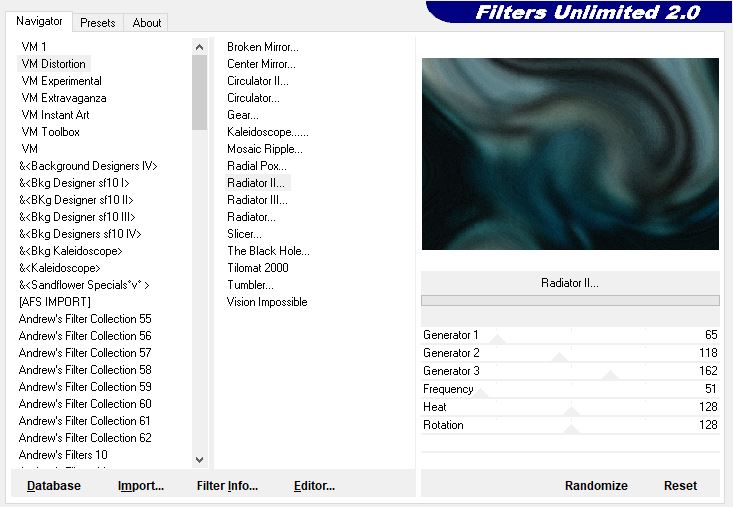Click Randomize to shuffle filter settings

click(x=596, y=486)
